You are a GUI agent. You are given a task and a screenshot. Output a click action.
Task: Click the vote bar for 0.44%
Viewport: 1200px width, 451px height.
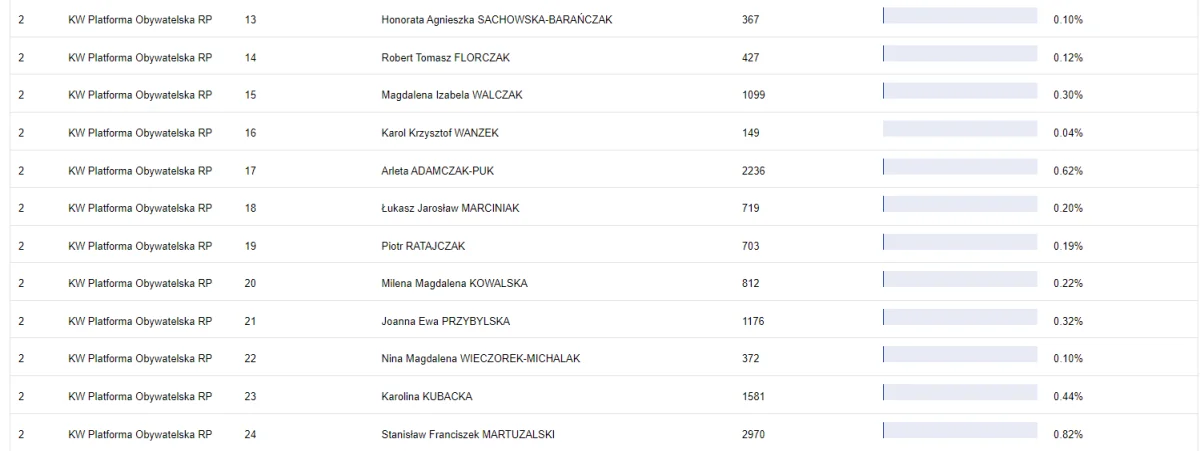pos(960,393)
